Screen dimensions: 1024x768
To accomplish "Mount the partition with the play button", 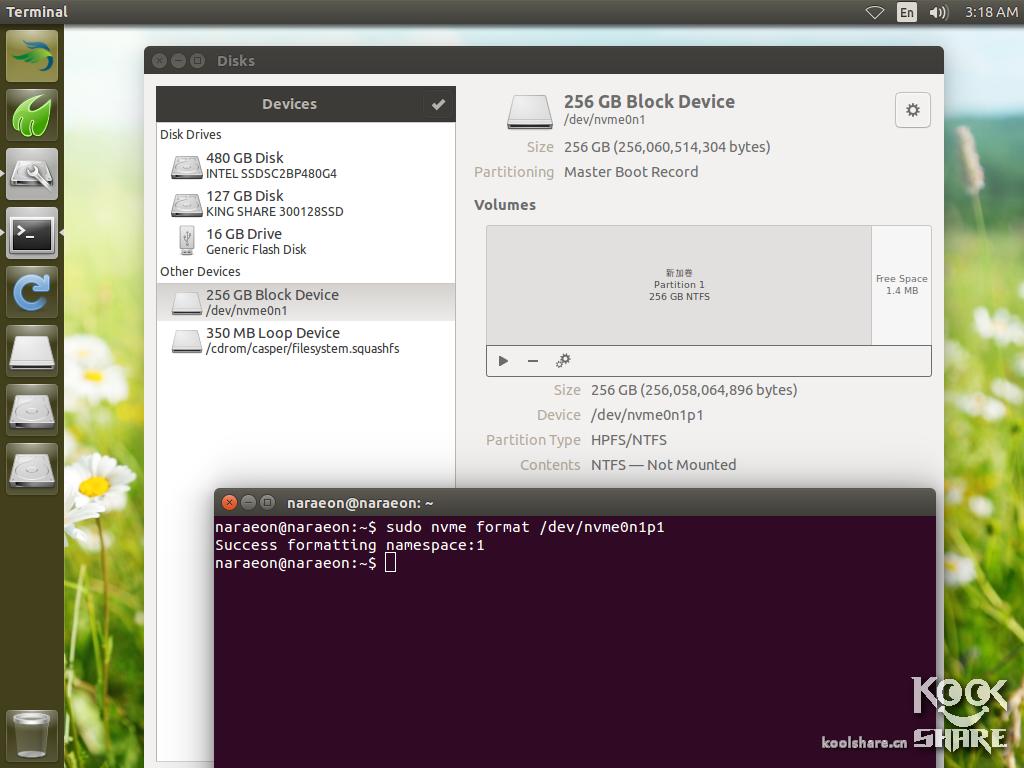I will coord(503,360).
